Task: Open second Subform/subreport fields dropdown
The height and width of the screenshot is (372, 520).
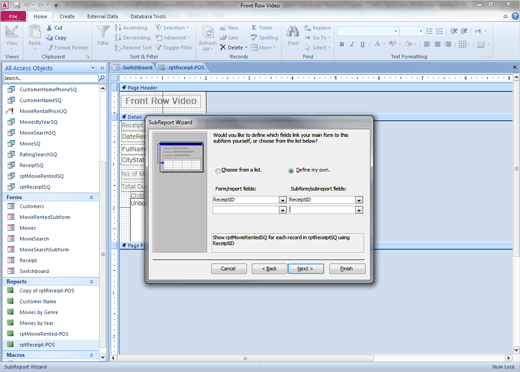Action: point(359,210)
